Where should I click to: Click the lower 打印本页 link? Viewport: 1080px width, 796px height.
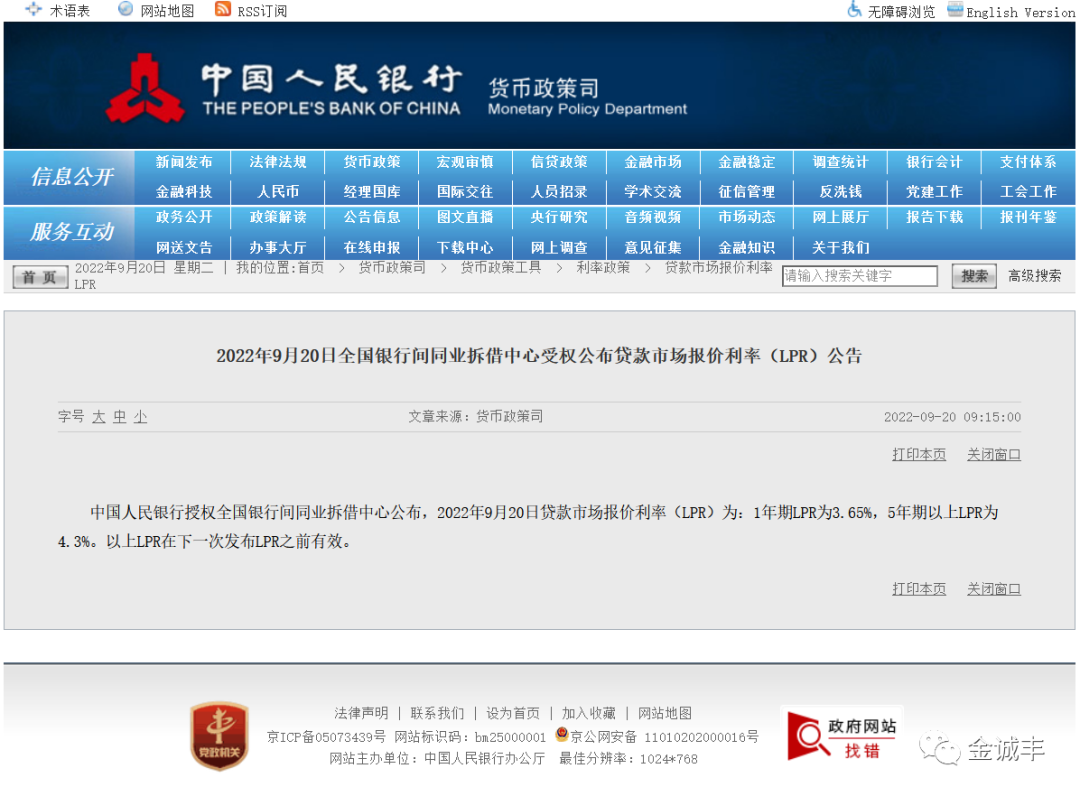click(x=919, y=589)
